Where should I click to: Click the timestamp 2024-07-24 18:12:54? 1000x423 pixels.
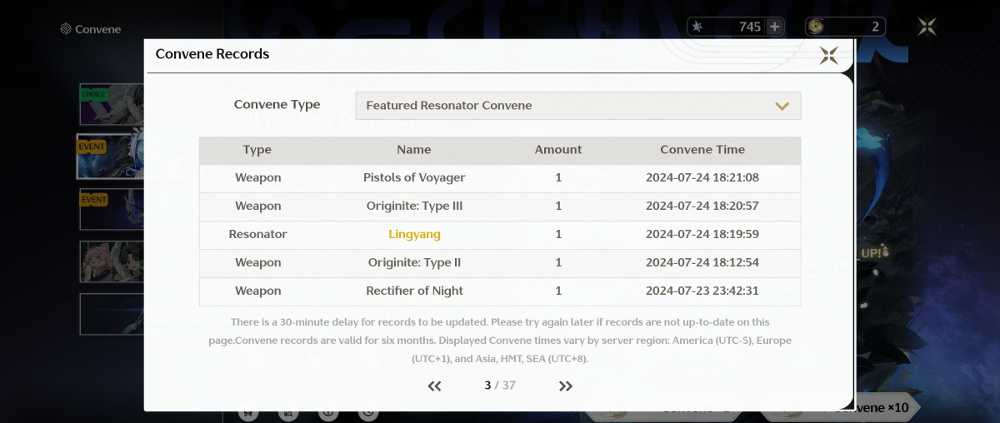pos(702,262)
